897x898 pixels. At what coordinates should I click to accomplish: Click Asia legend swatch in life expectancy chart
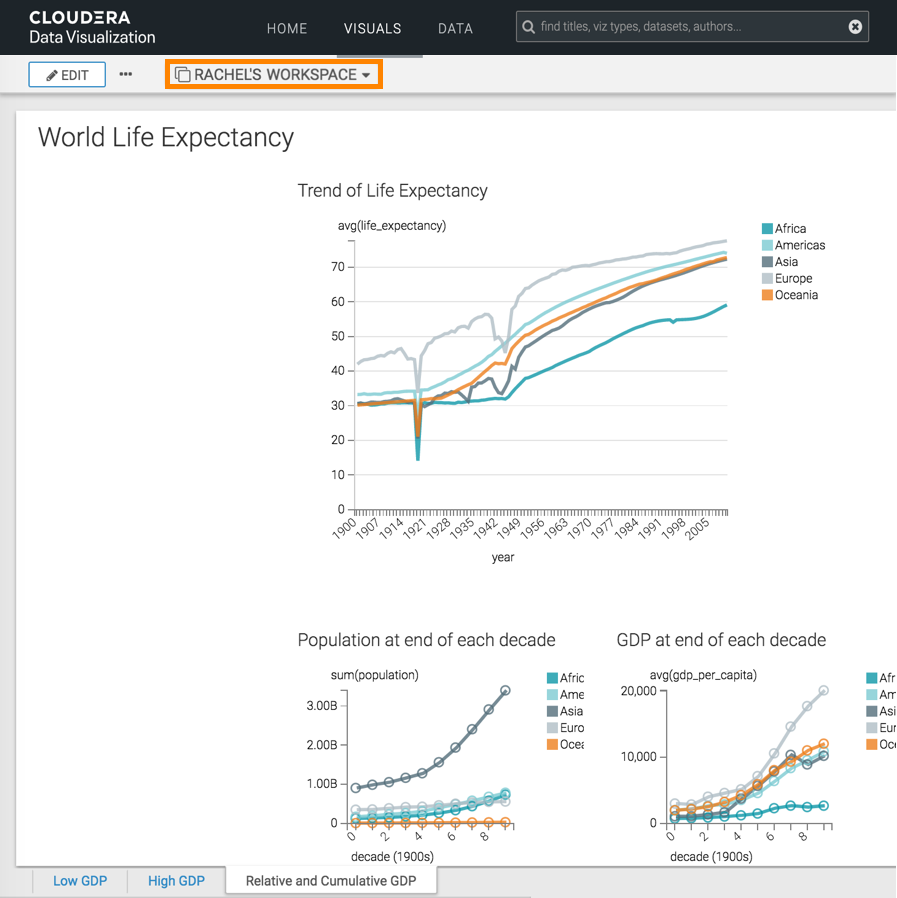[767, 262]
